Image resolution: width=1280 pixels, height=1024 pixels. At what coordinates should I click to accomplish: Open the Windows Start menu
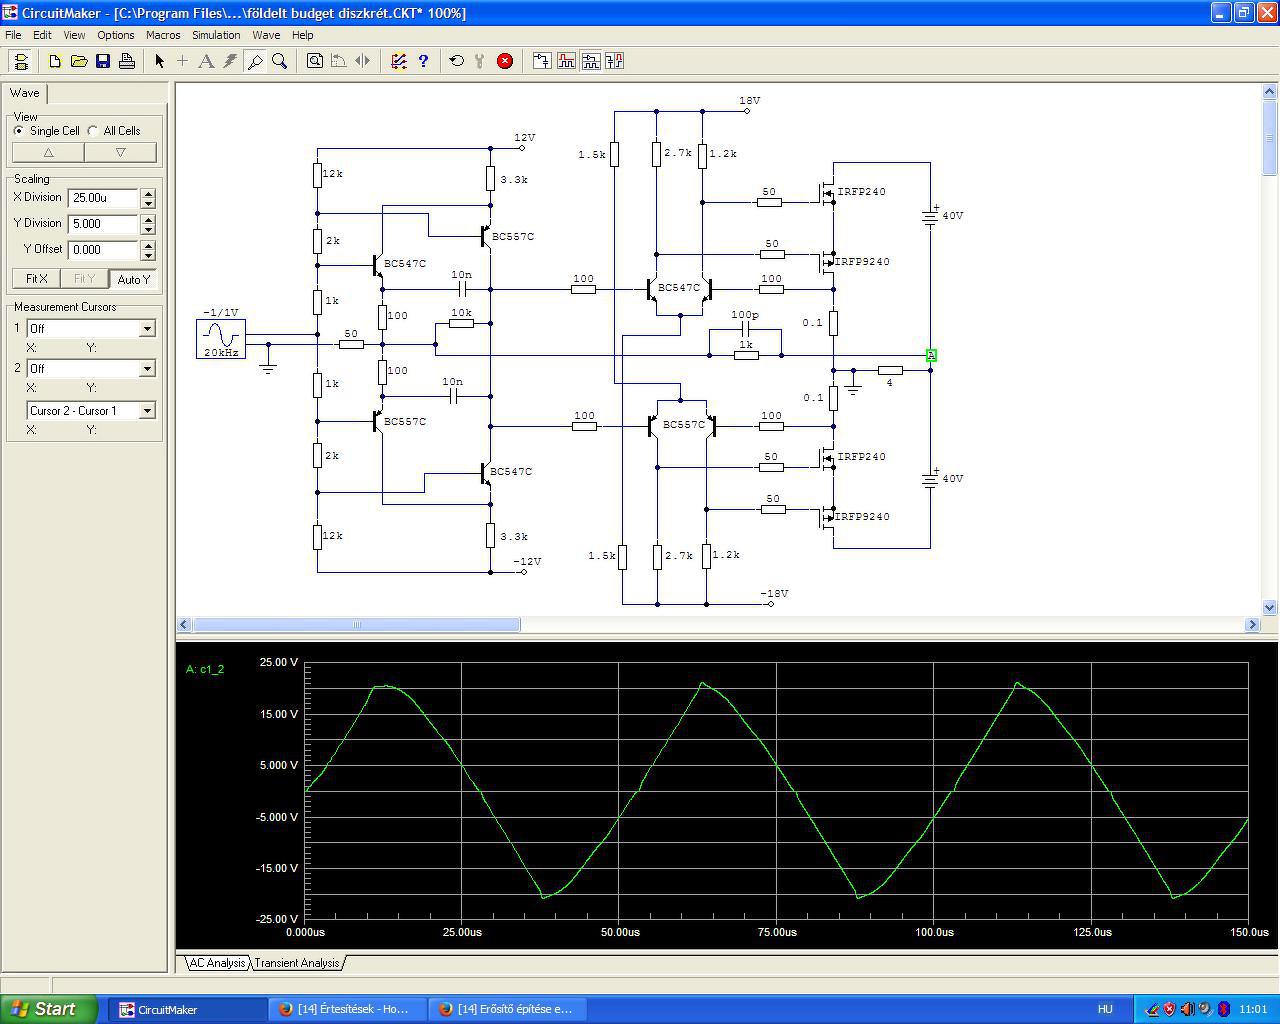(49, 1009)
